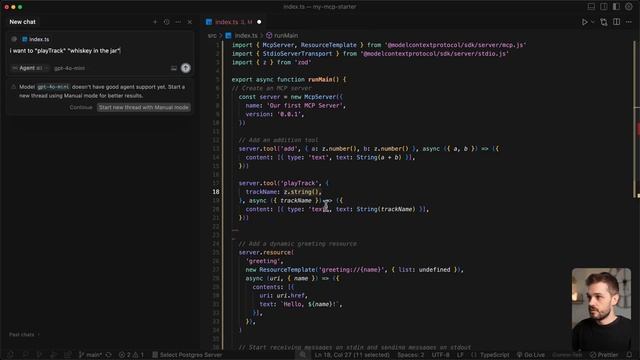Click index.ts breadcrumb segment
Viewport: 640px width, 360px height.
(x=242, y=36)
